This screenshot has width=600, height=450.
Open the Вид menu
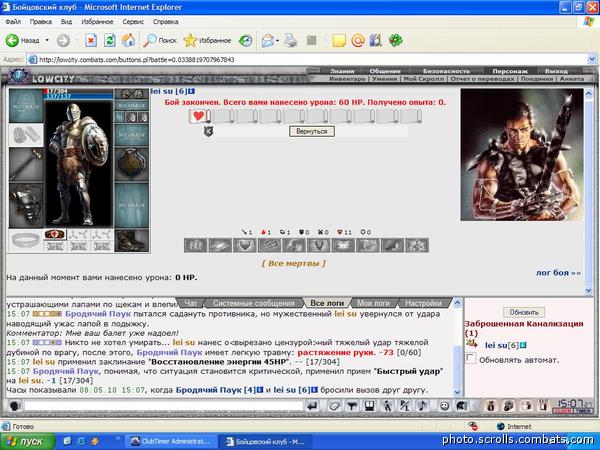pos(66,22)
